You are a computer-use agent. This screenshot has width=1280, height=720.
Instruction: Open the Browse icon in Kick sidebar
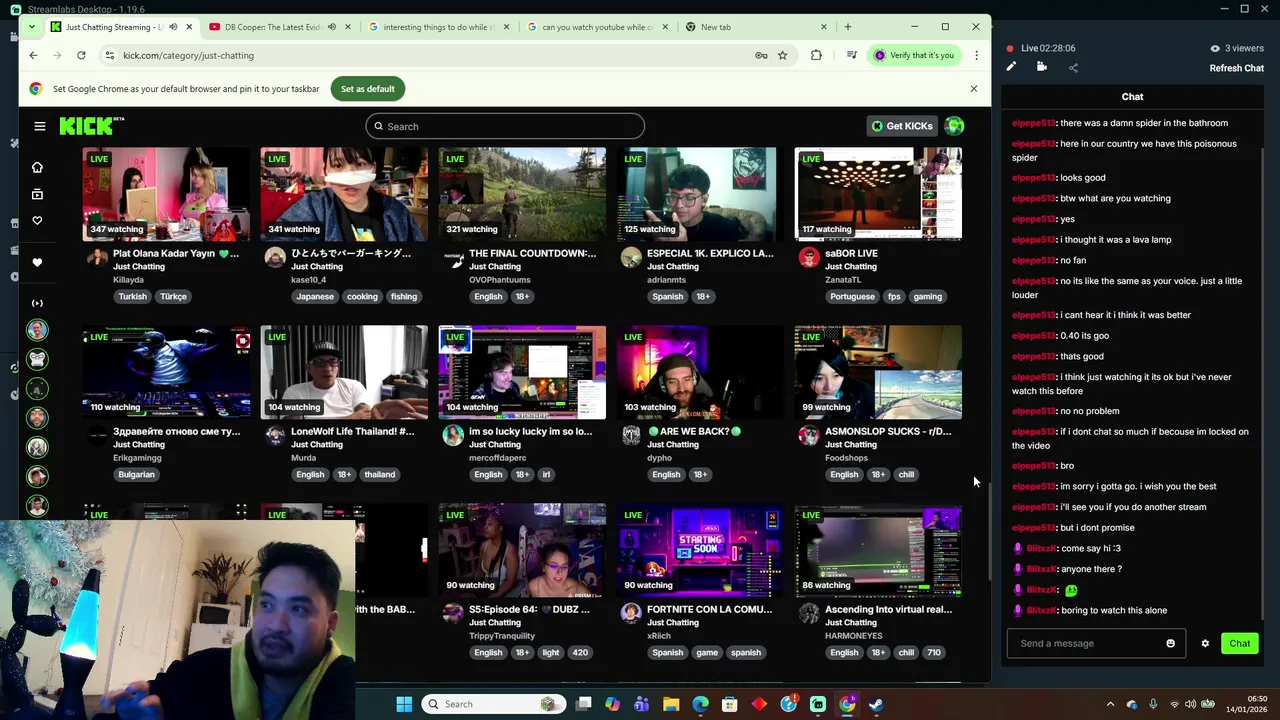pyautogui.click(x=37, y=194)
